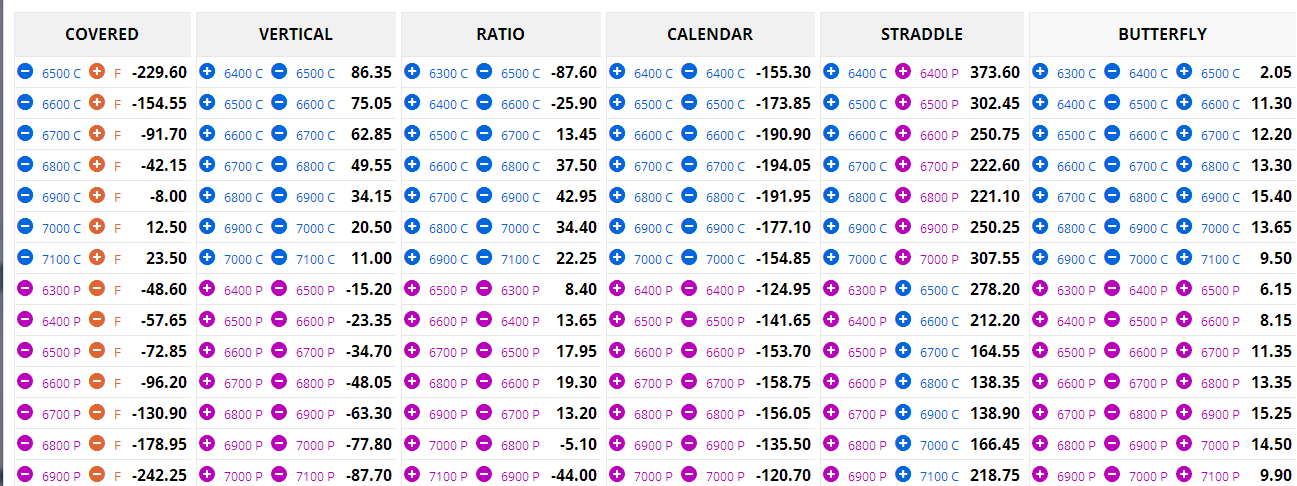Screen dimensions: 1297x486
Task: Click magenta plus icon before 6400 P in Straddle
Action: point(903,72)
